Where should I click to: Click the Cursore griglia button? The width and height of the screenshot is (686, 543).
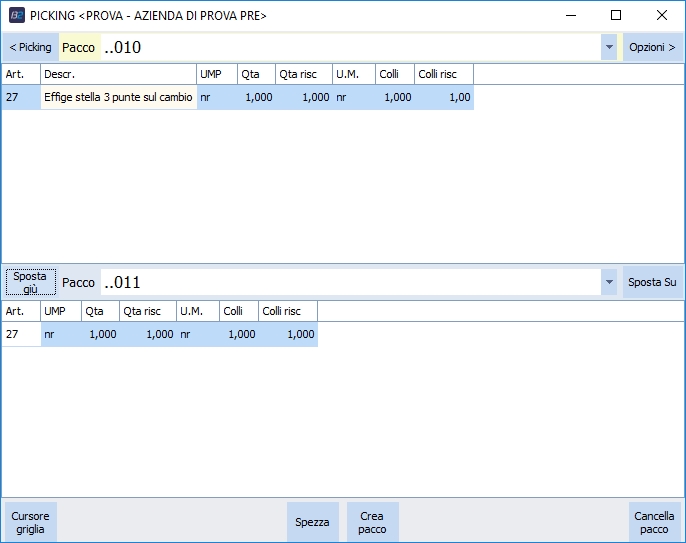pos(30,522)
